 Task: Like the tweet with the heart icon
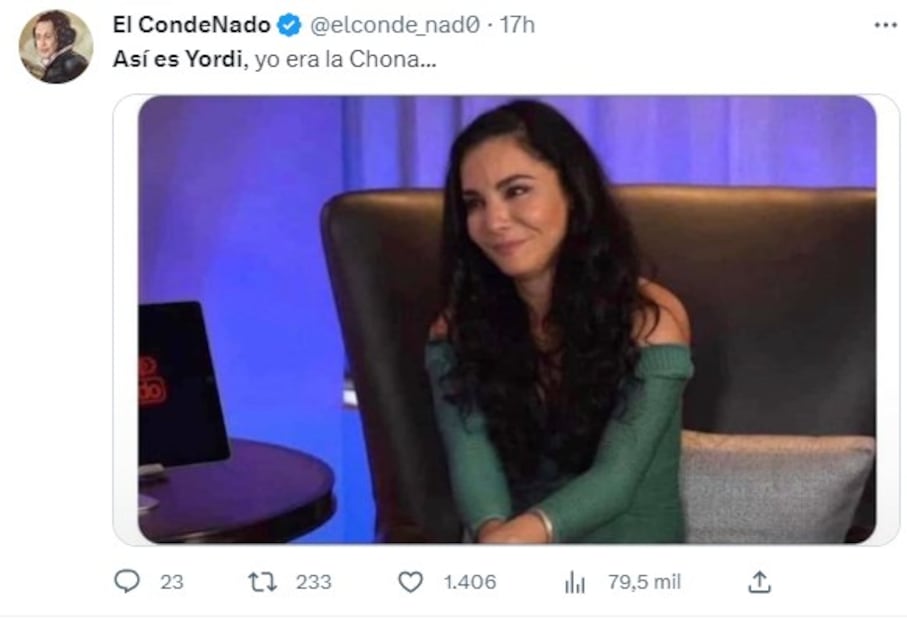tap(411, 582)
